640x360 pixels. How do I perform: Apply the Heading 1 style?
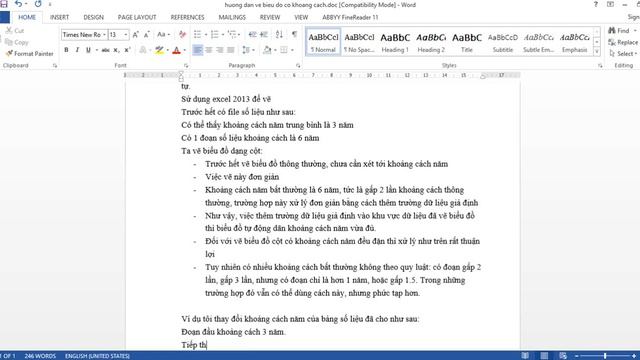(395, 42)
